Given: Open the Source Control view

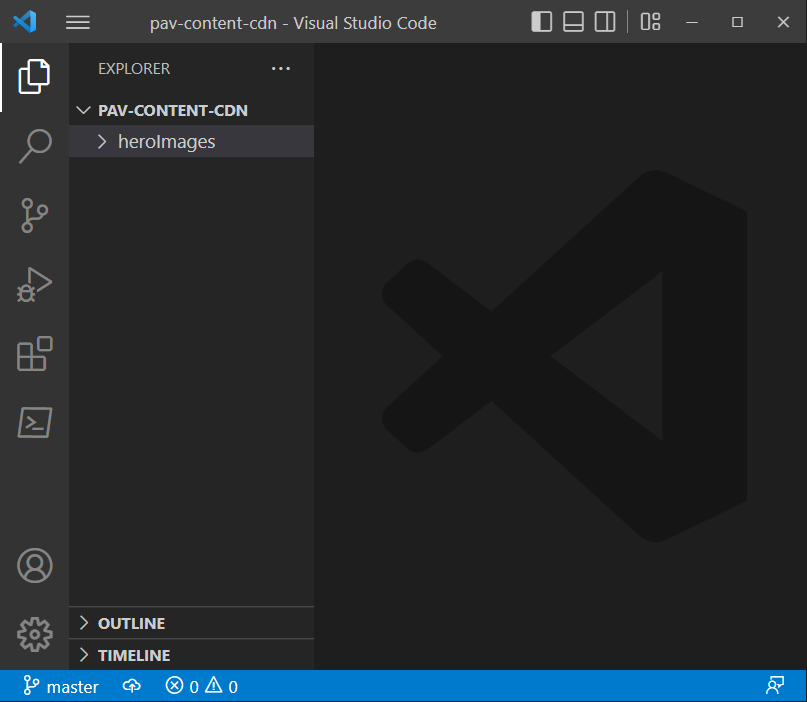Looking at the screenshot, I should [x=34, y=216].
